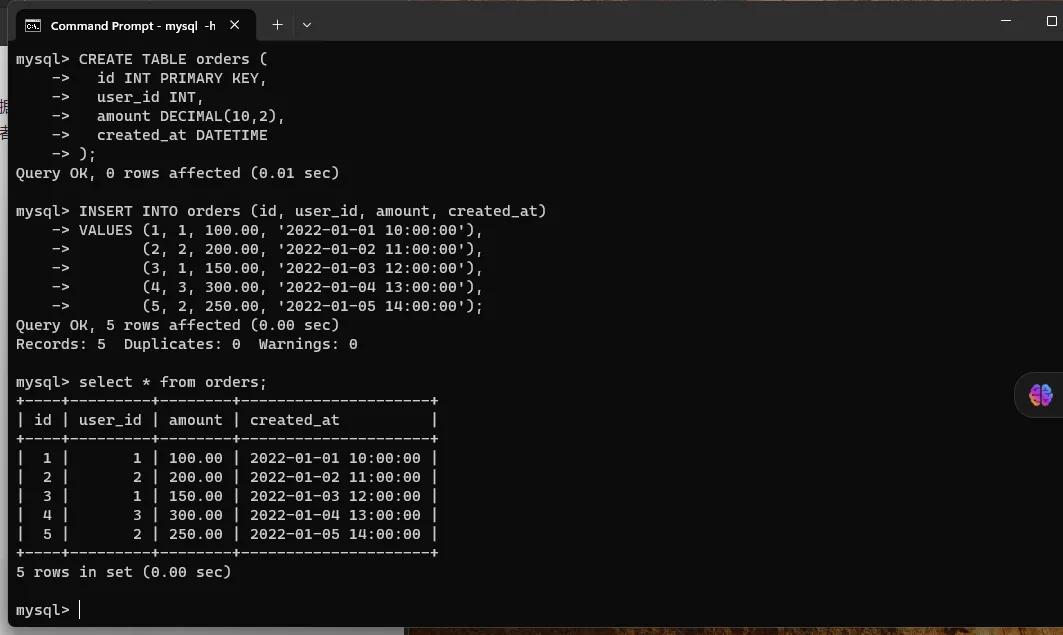Click the cursor at the last mysql> prompt

80,610
